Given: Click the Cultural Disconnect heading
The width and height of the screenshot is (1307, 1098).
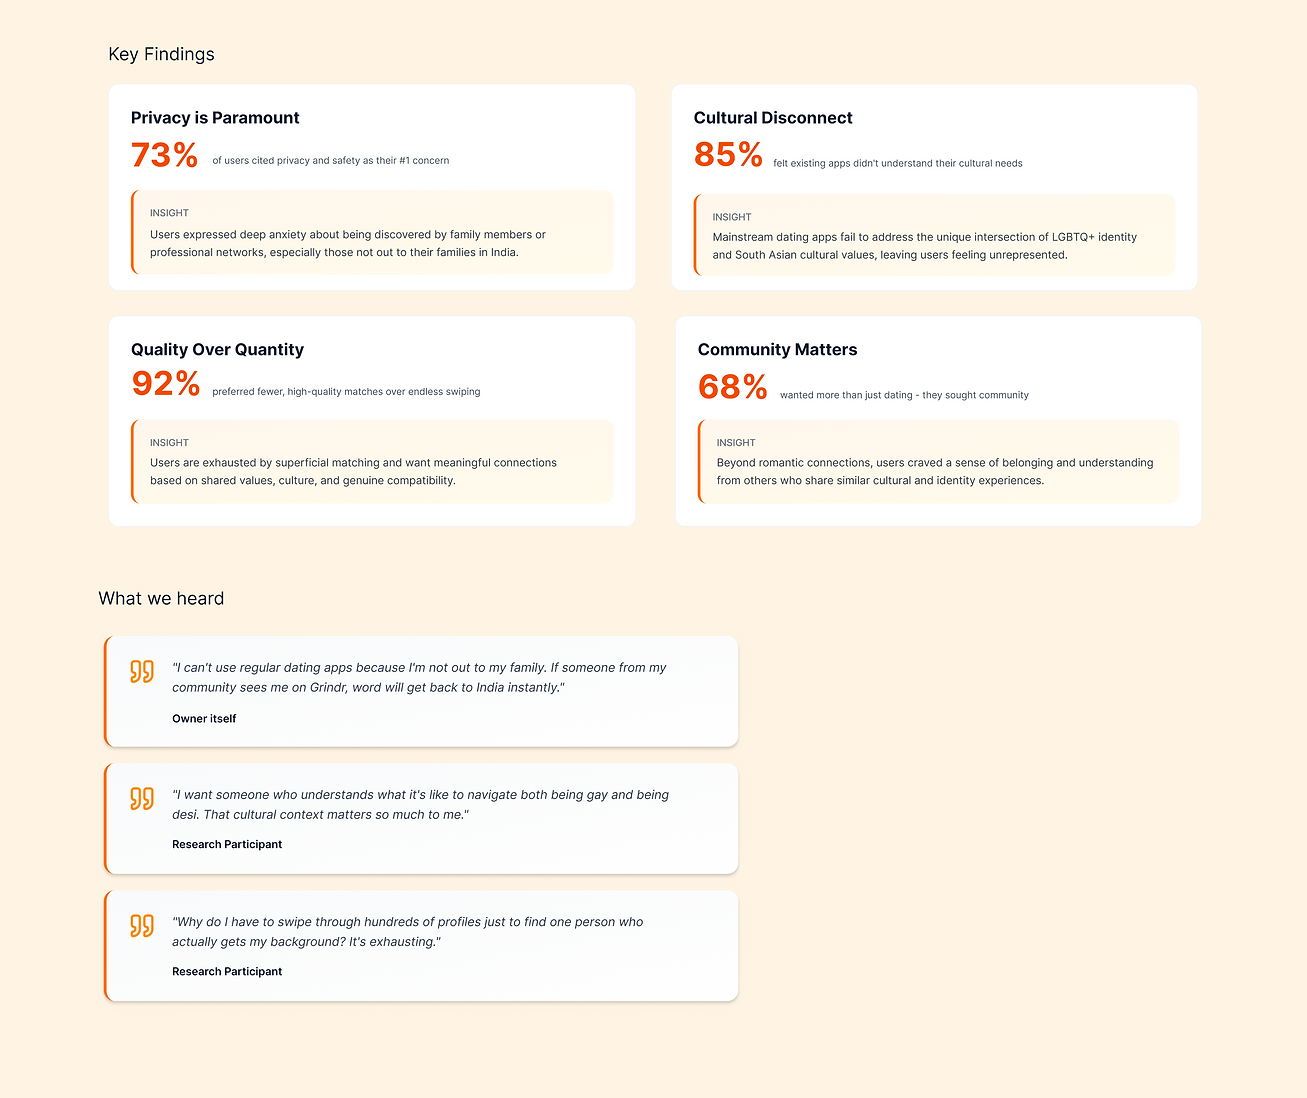Looking at the screenshot, I should [x=773, y=117].
